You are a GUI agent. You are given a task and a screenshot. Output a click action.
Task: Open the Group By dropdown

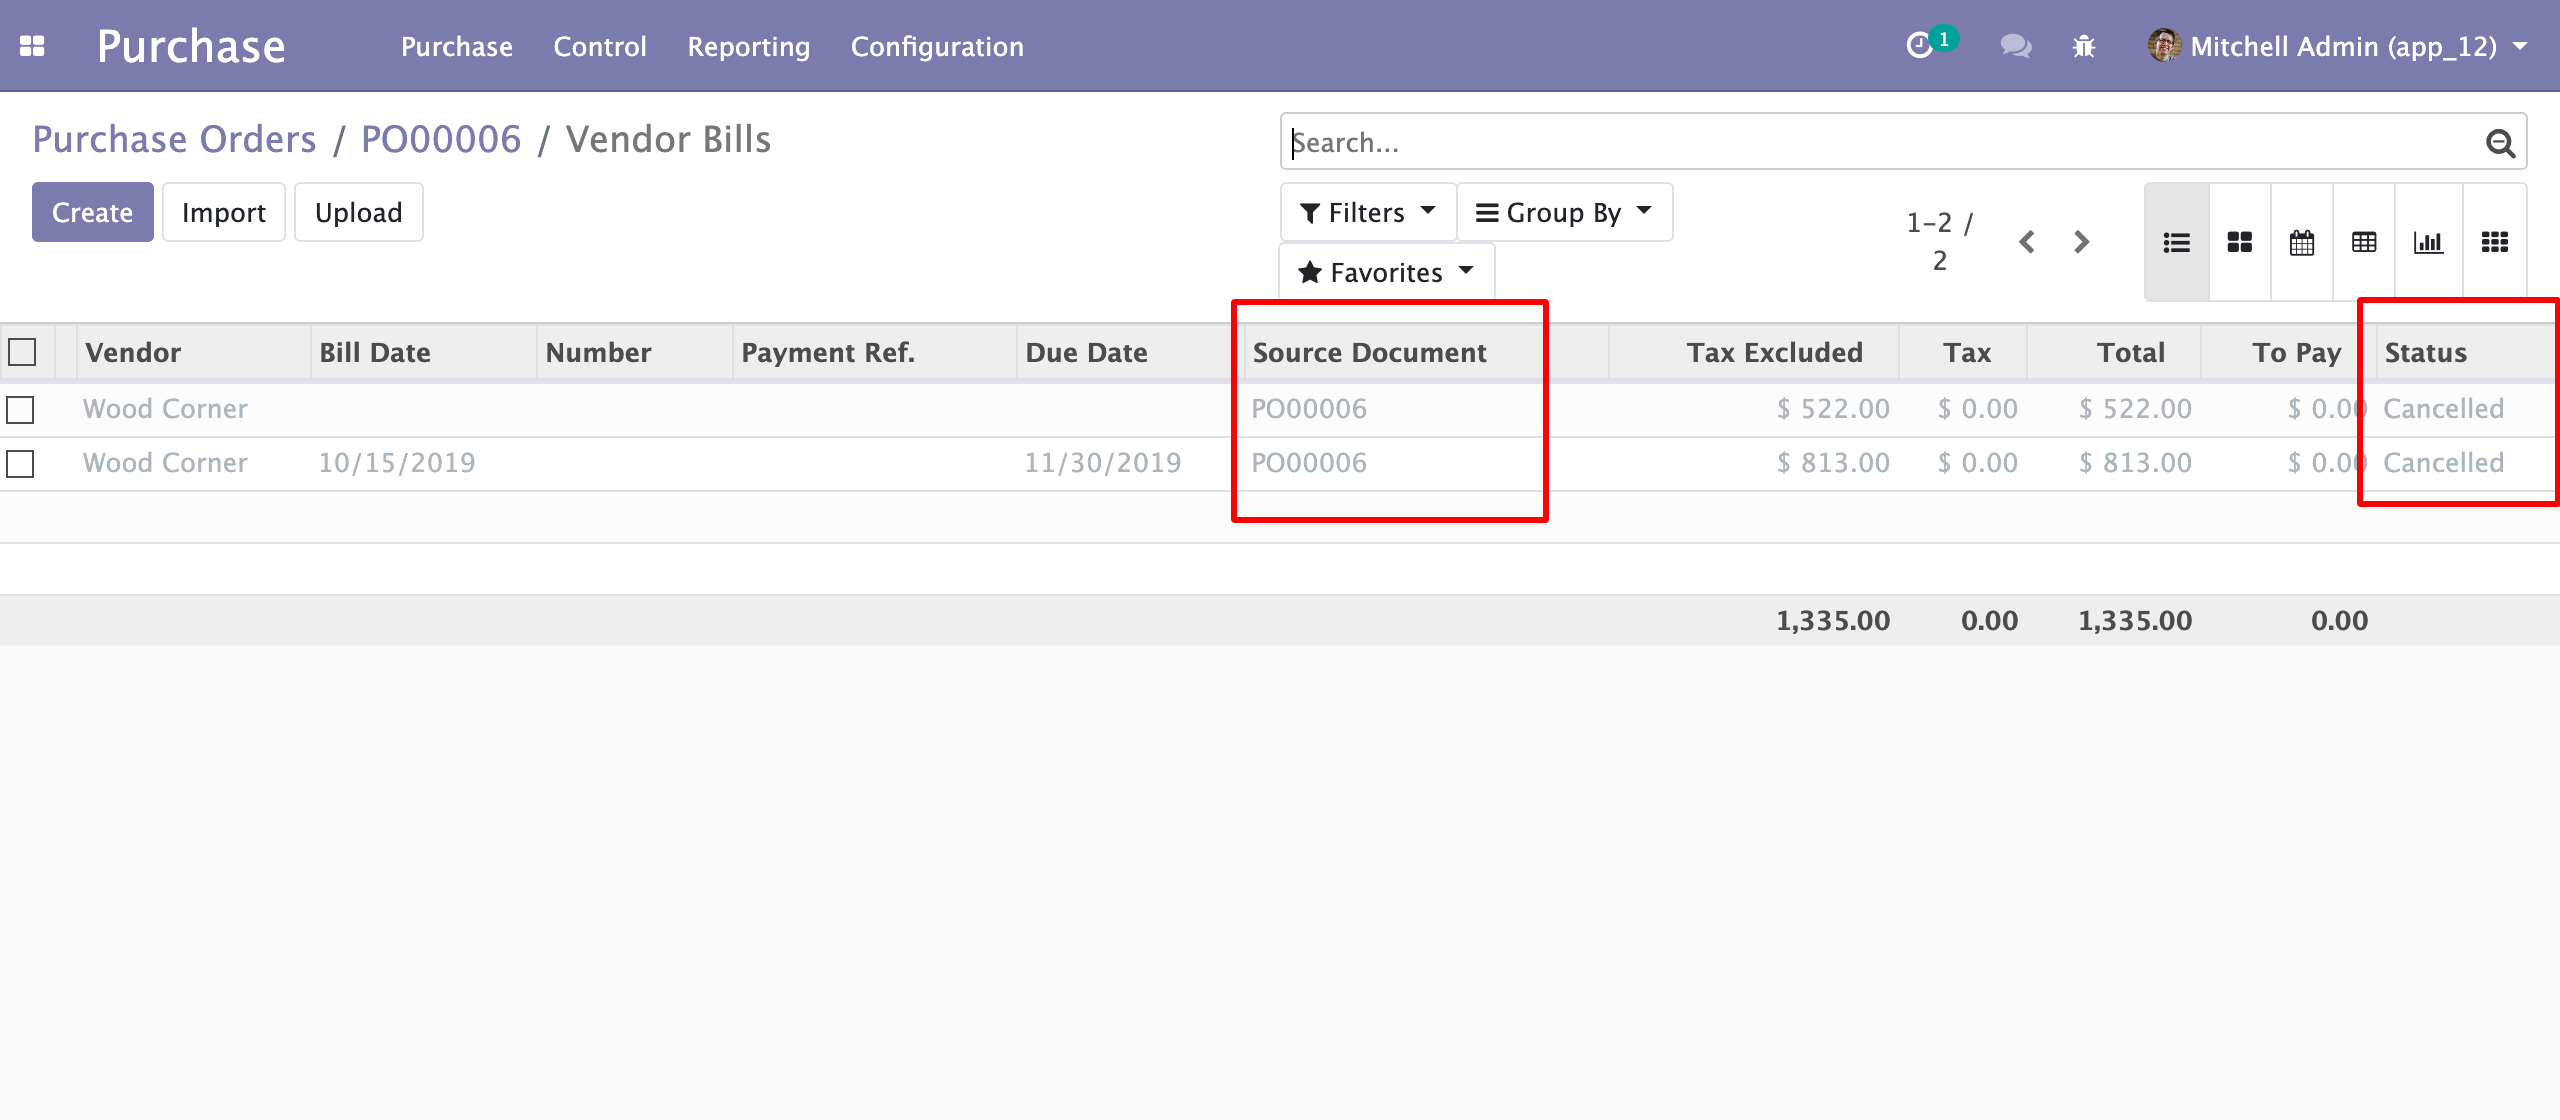point(1564,212)
